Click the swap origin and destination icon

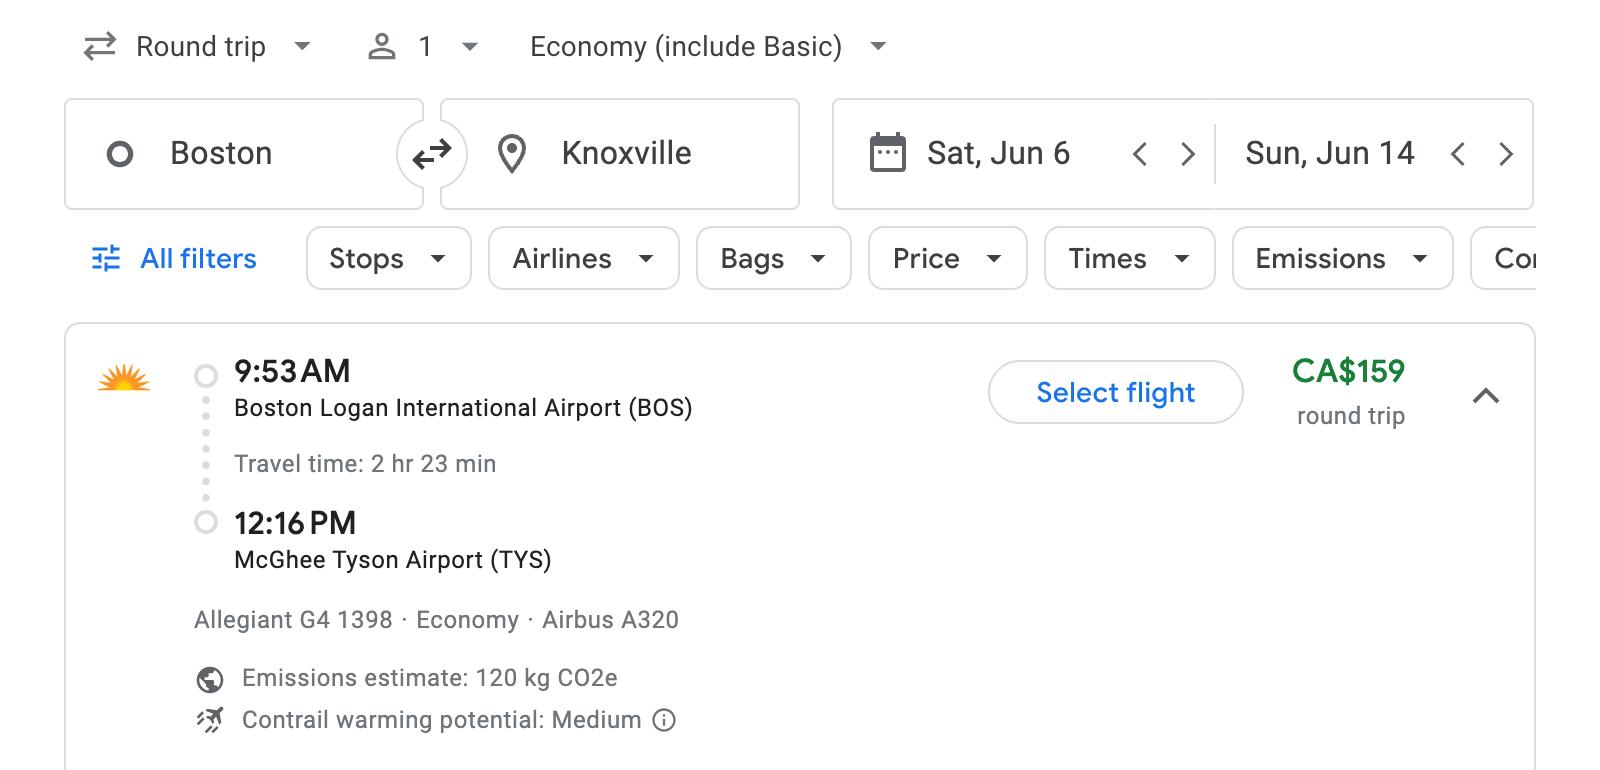pyautogui.click(x=431, y=153)
